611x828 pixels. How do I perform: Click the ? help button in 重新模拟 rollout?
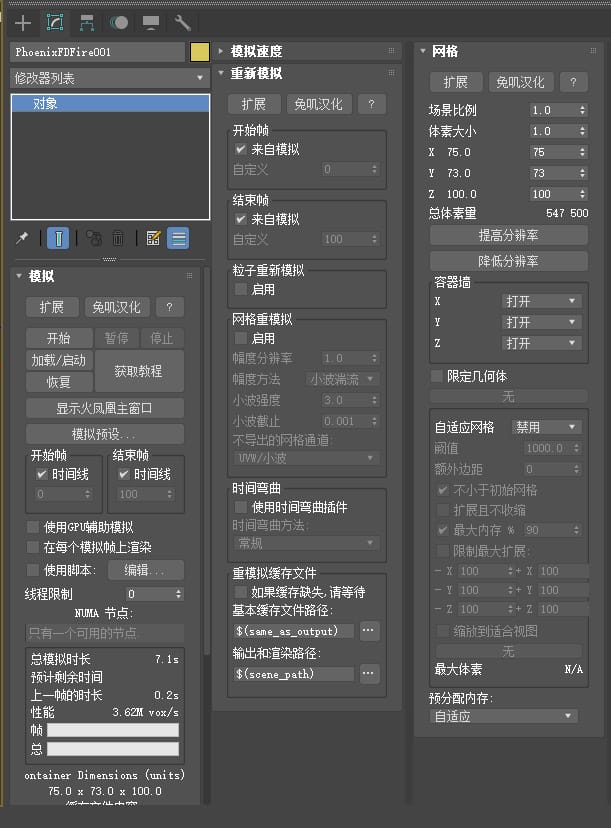[x=371, y=104]
